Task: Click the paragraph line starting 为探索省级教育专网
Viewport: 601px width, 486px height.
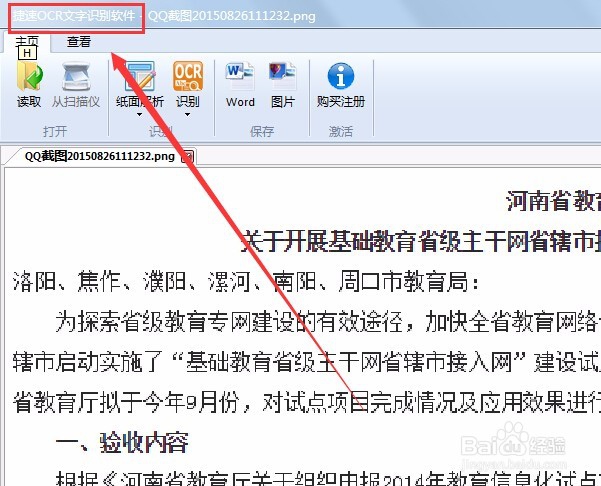Action: click(x=328, y=322)
